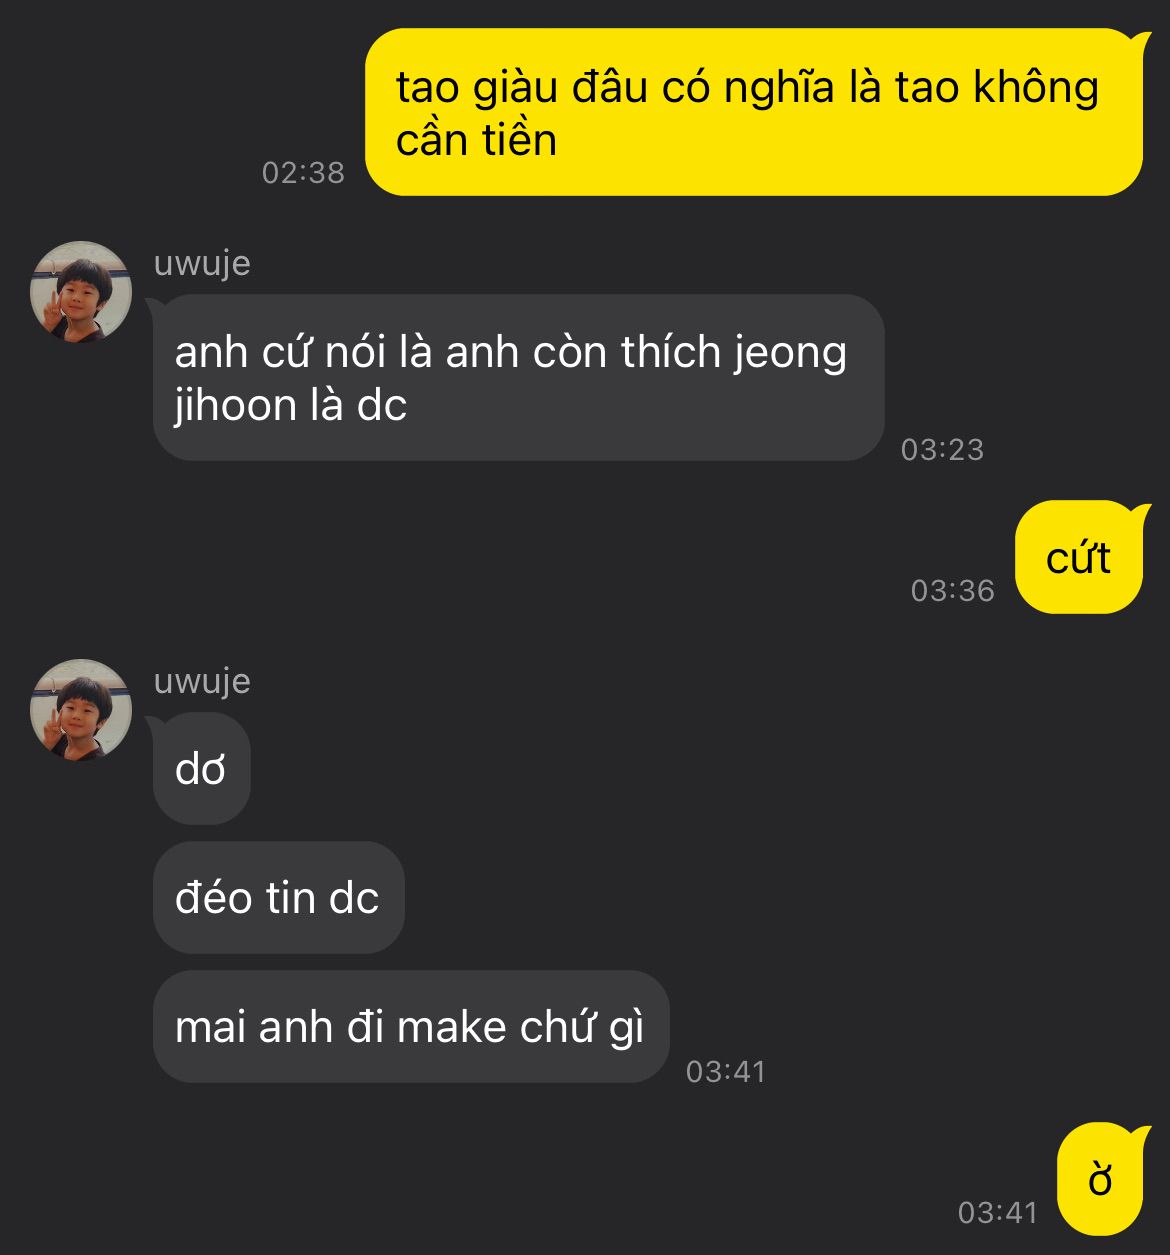The height and width of the screenshot is (1255, 1170).
Task: Tap the gray 'dơ' message bubble
Action: click(201, 769)
